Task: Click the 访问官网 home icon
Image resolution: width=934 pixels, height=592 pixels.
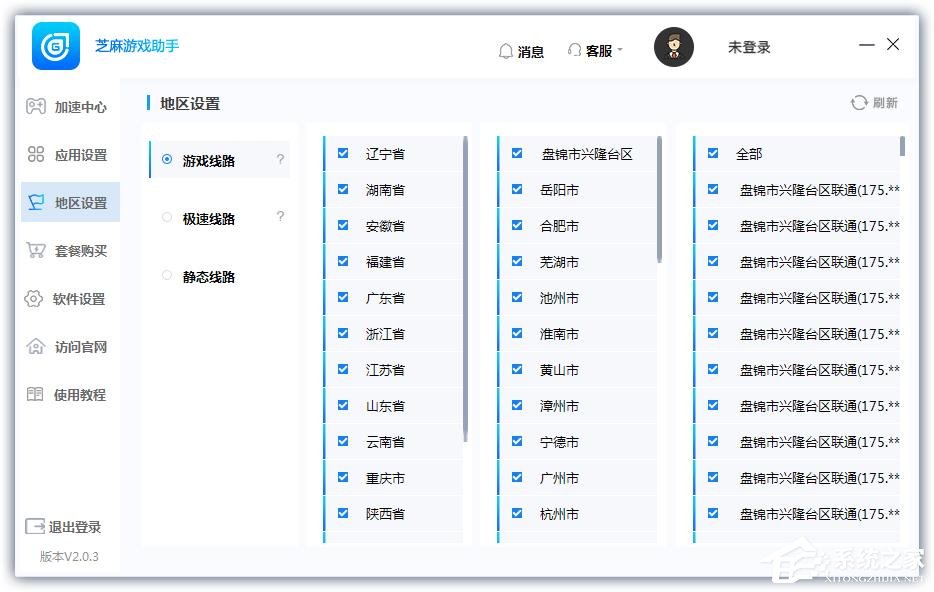Action: click(x=35, y=346)
